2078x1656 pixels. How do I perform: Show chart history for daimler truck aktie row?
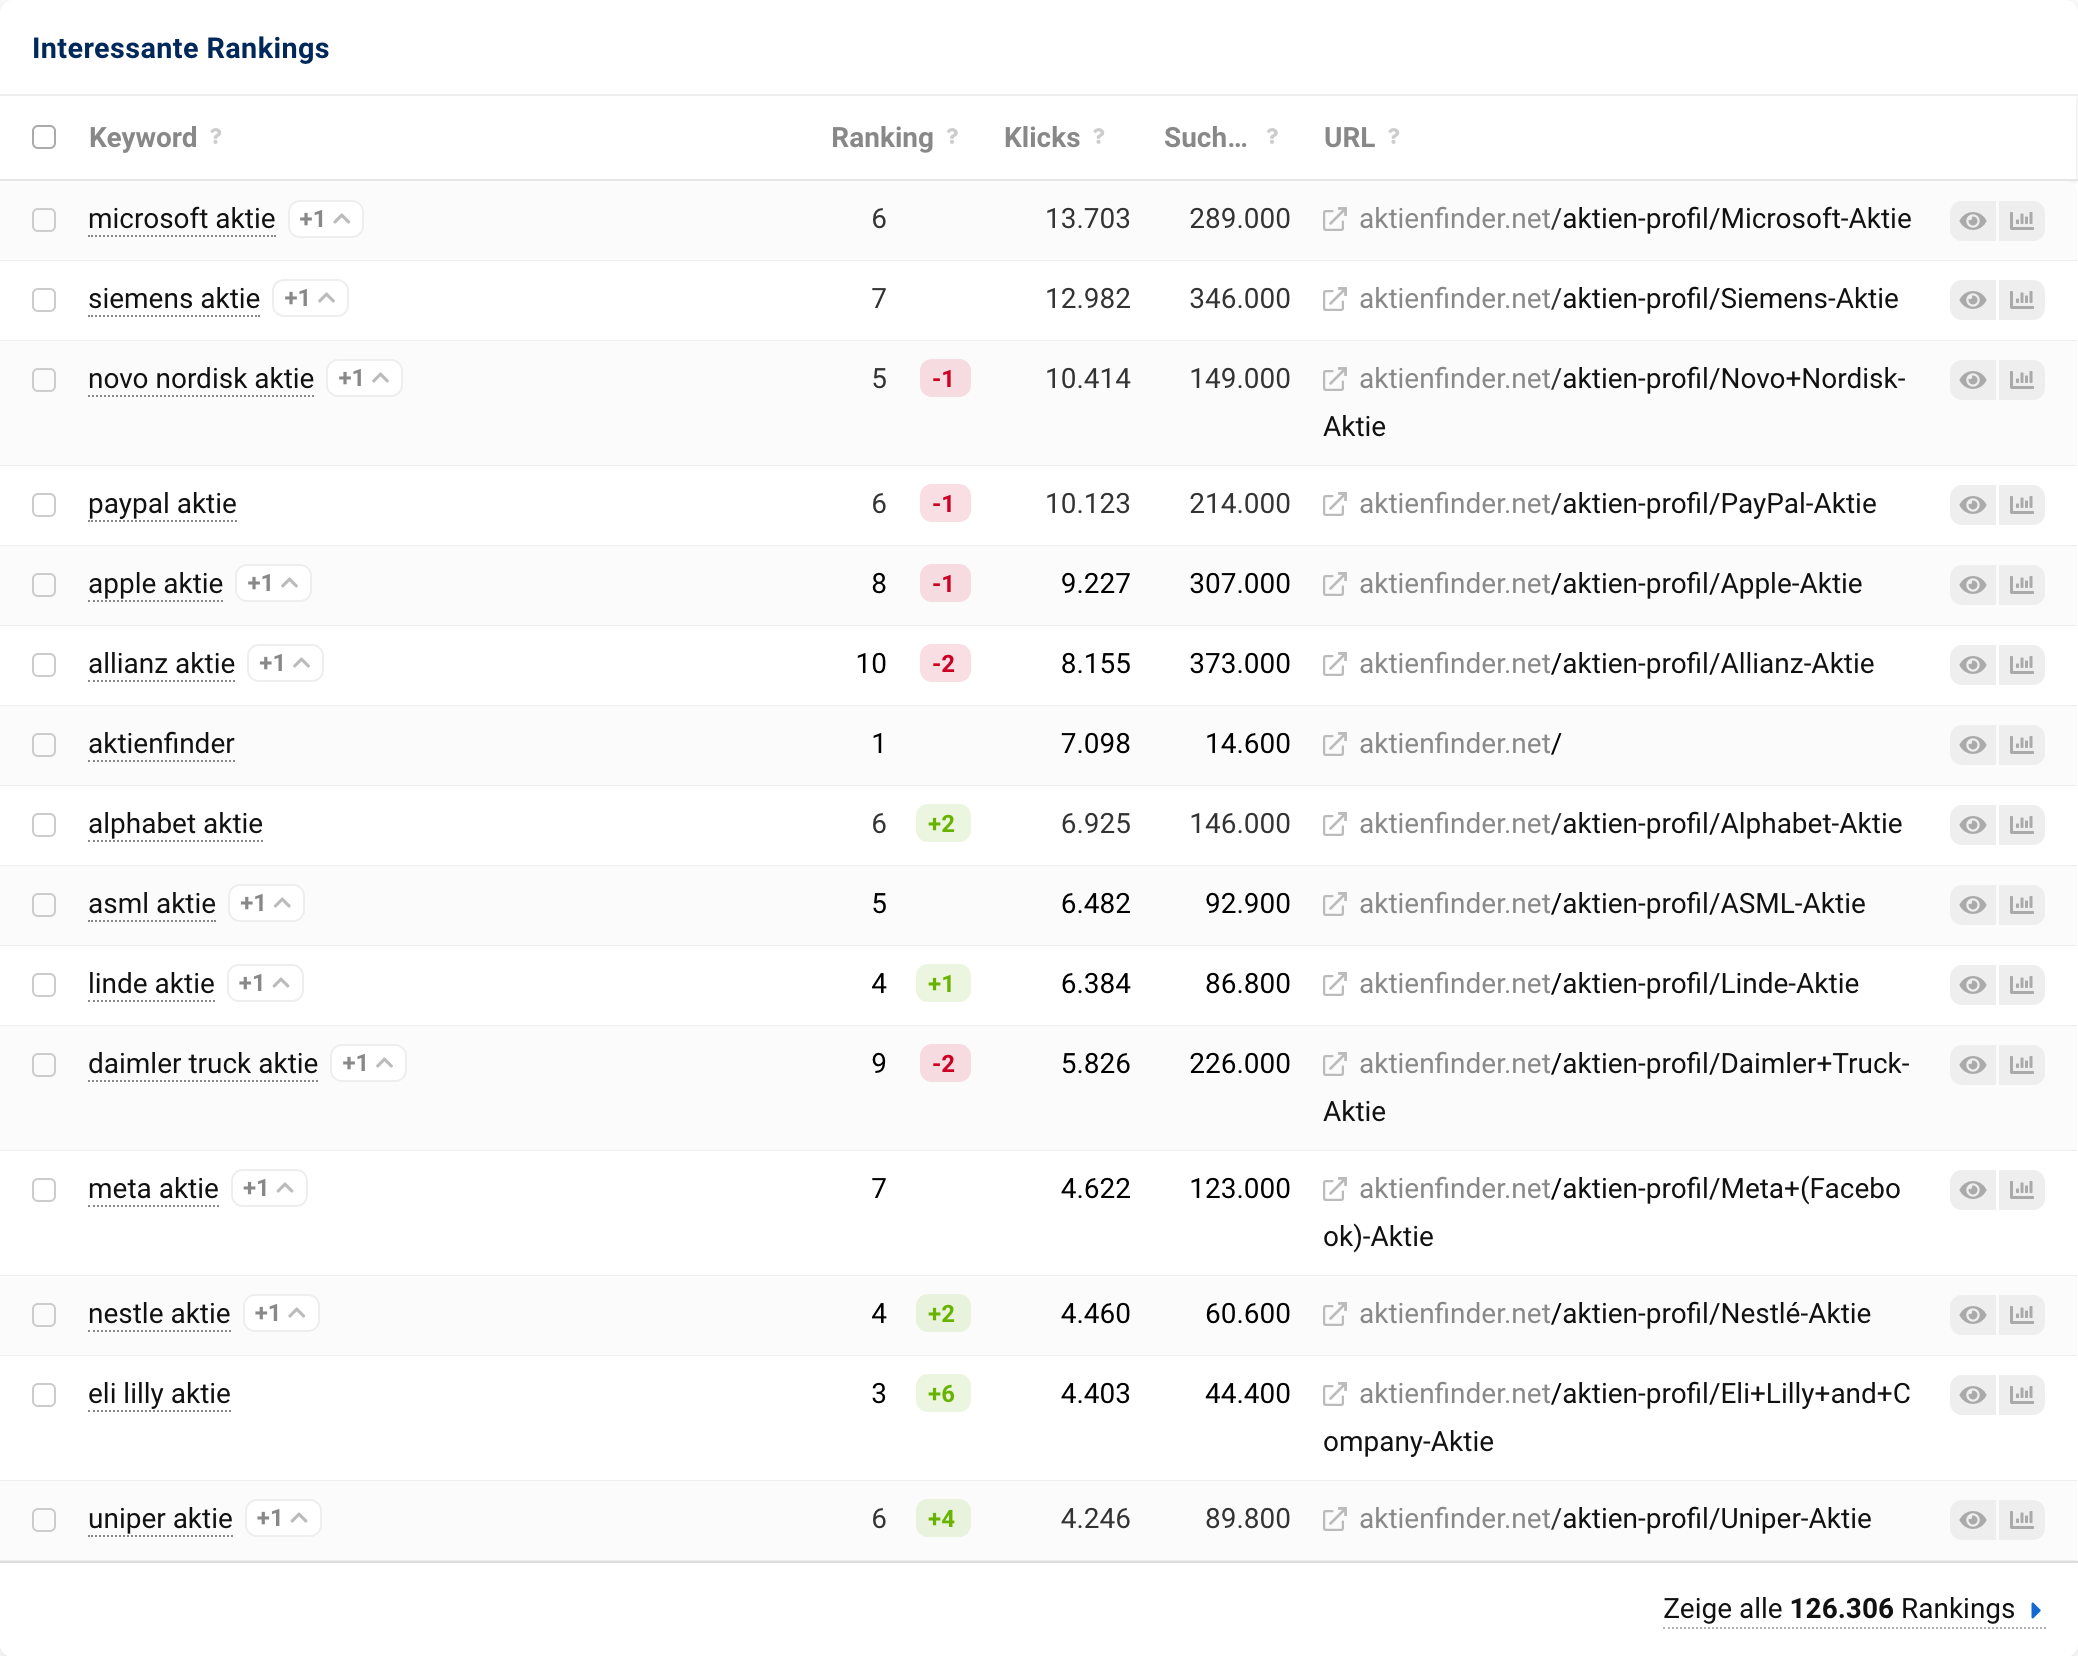[x=2022, y=1065]
